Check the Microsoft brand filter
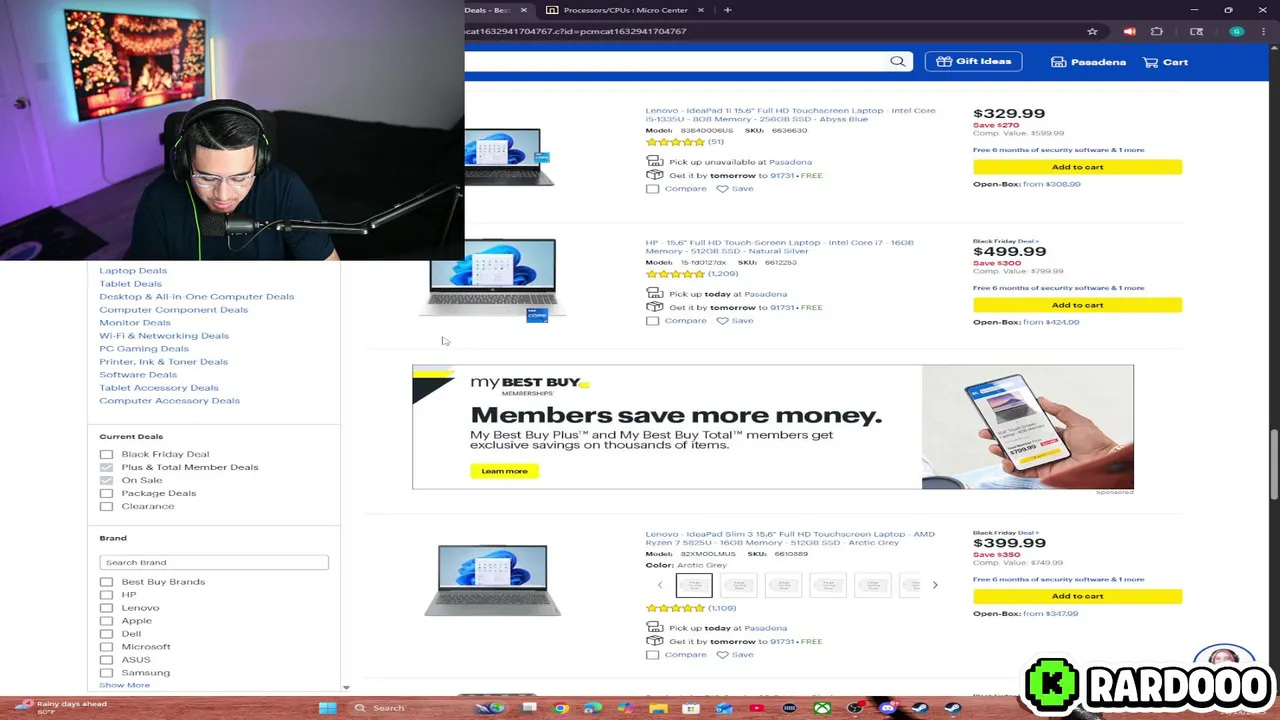The height and width of the screenshot is (720, 1280). [106, 647]
